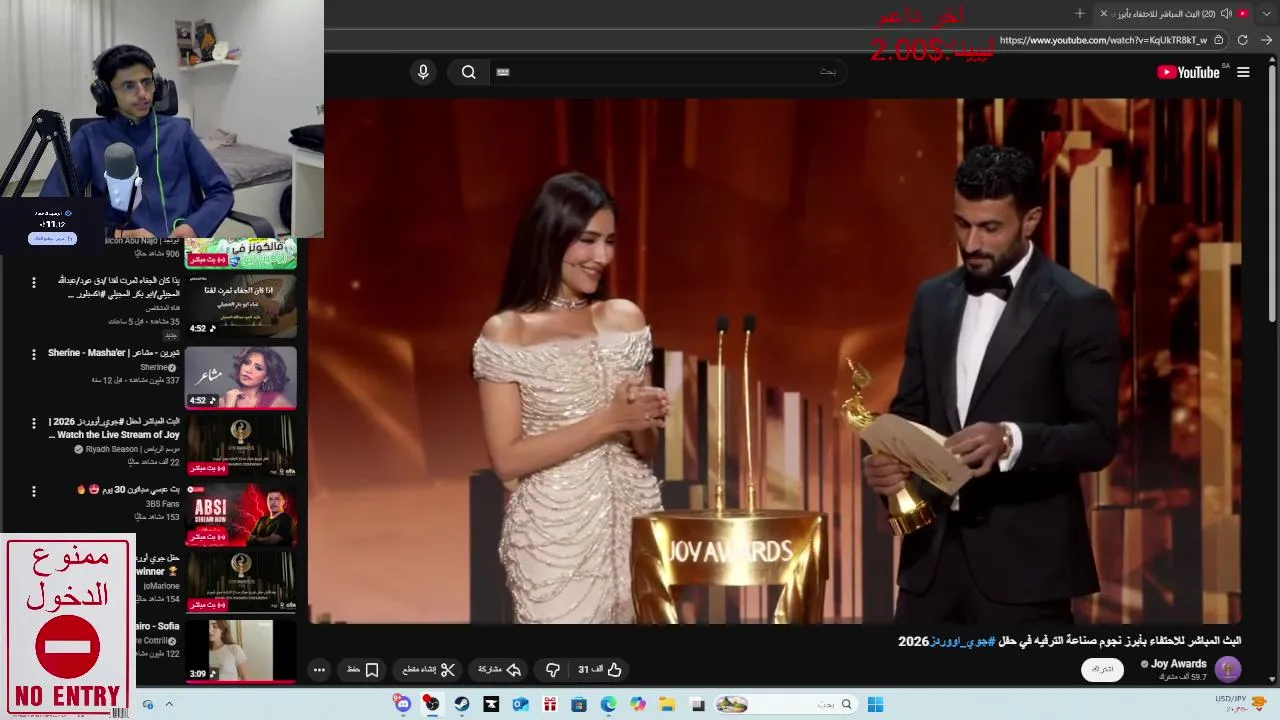Click on the Joy Awards video player
Image resolution: width=1280 pixels, height=720 pixels.
click(x=775, y=360)
